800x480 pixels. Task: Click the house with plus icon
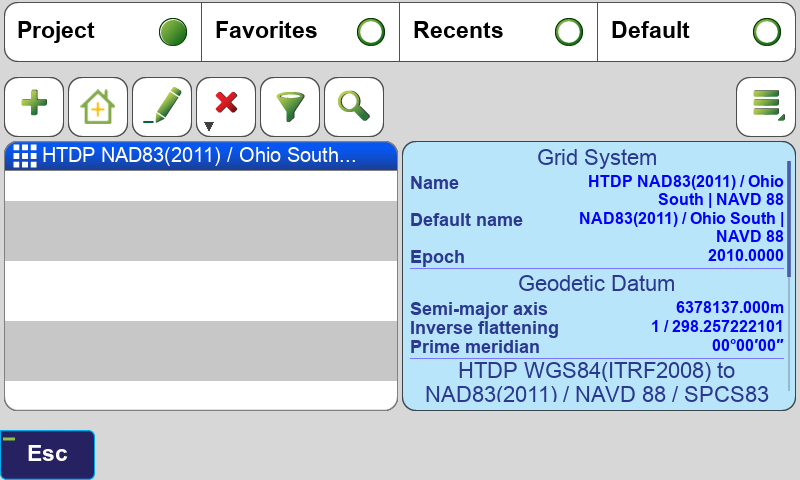98,106
